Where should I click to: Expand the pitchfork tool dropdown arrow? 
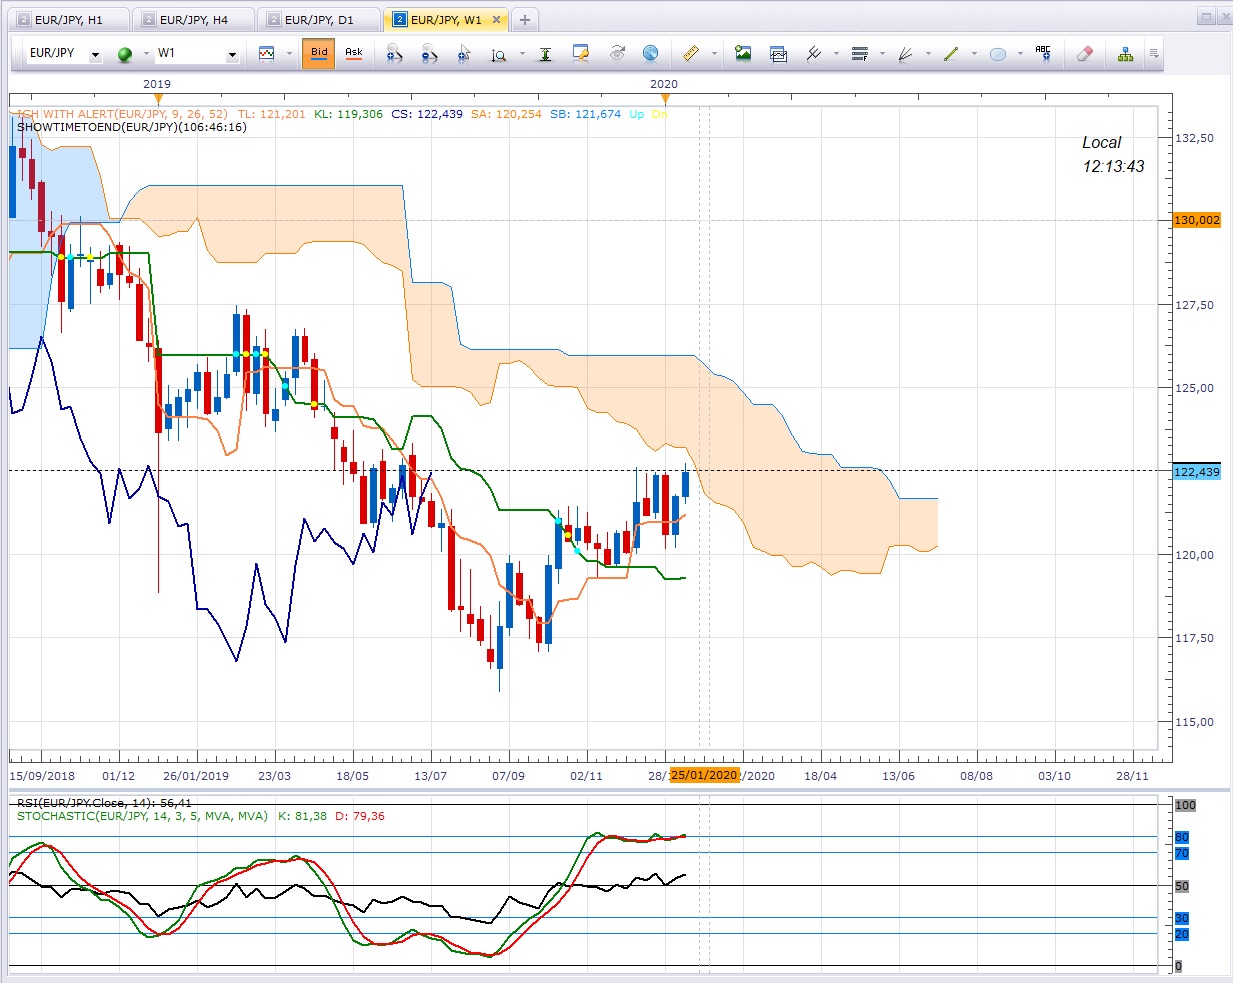pos(836,54)
